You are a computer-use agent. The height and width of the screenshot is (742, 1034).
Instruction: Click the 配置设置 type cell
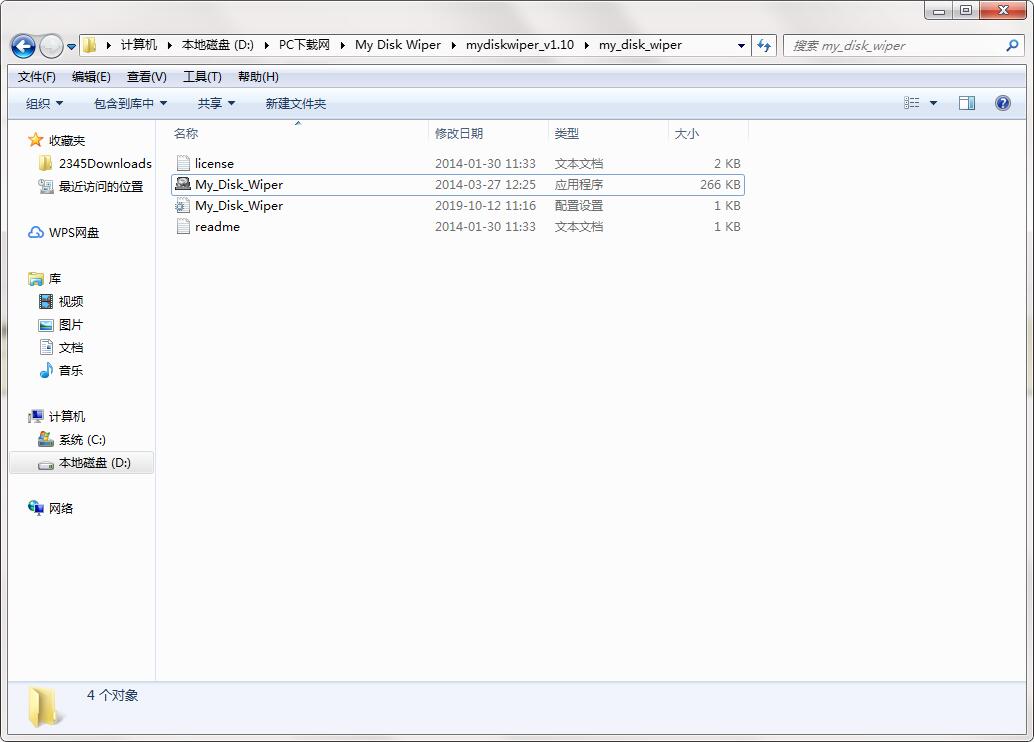pyautogui.click(x=579, y=206)
